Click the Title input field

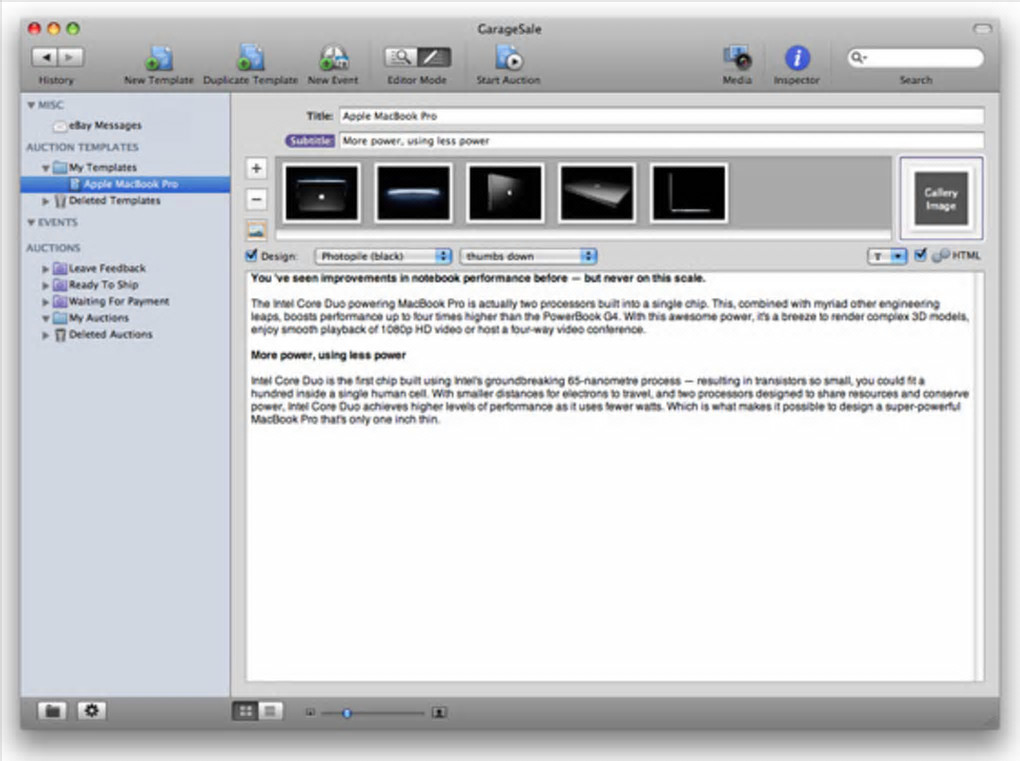pos(661,116)
